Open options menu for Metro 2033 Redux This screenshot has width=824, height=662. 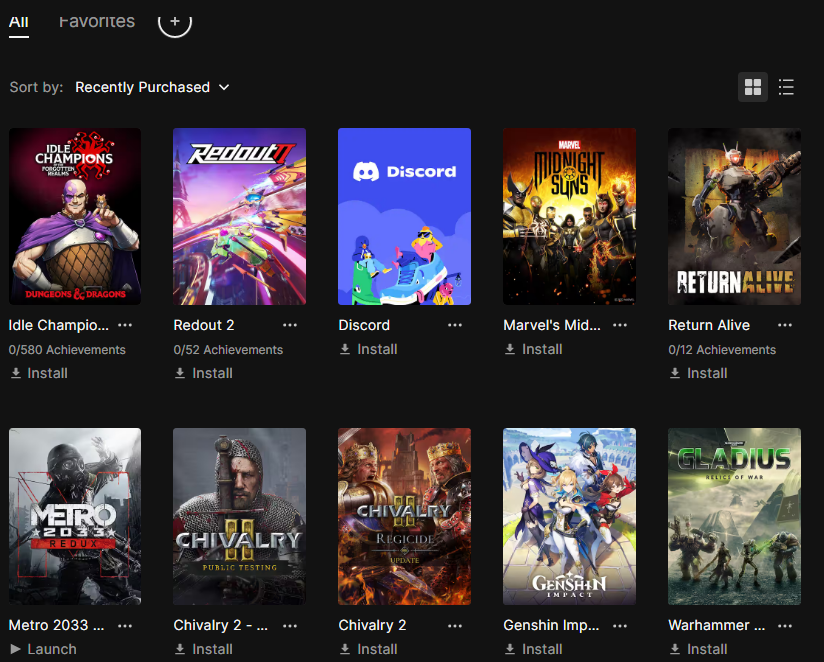pos(125,626)
